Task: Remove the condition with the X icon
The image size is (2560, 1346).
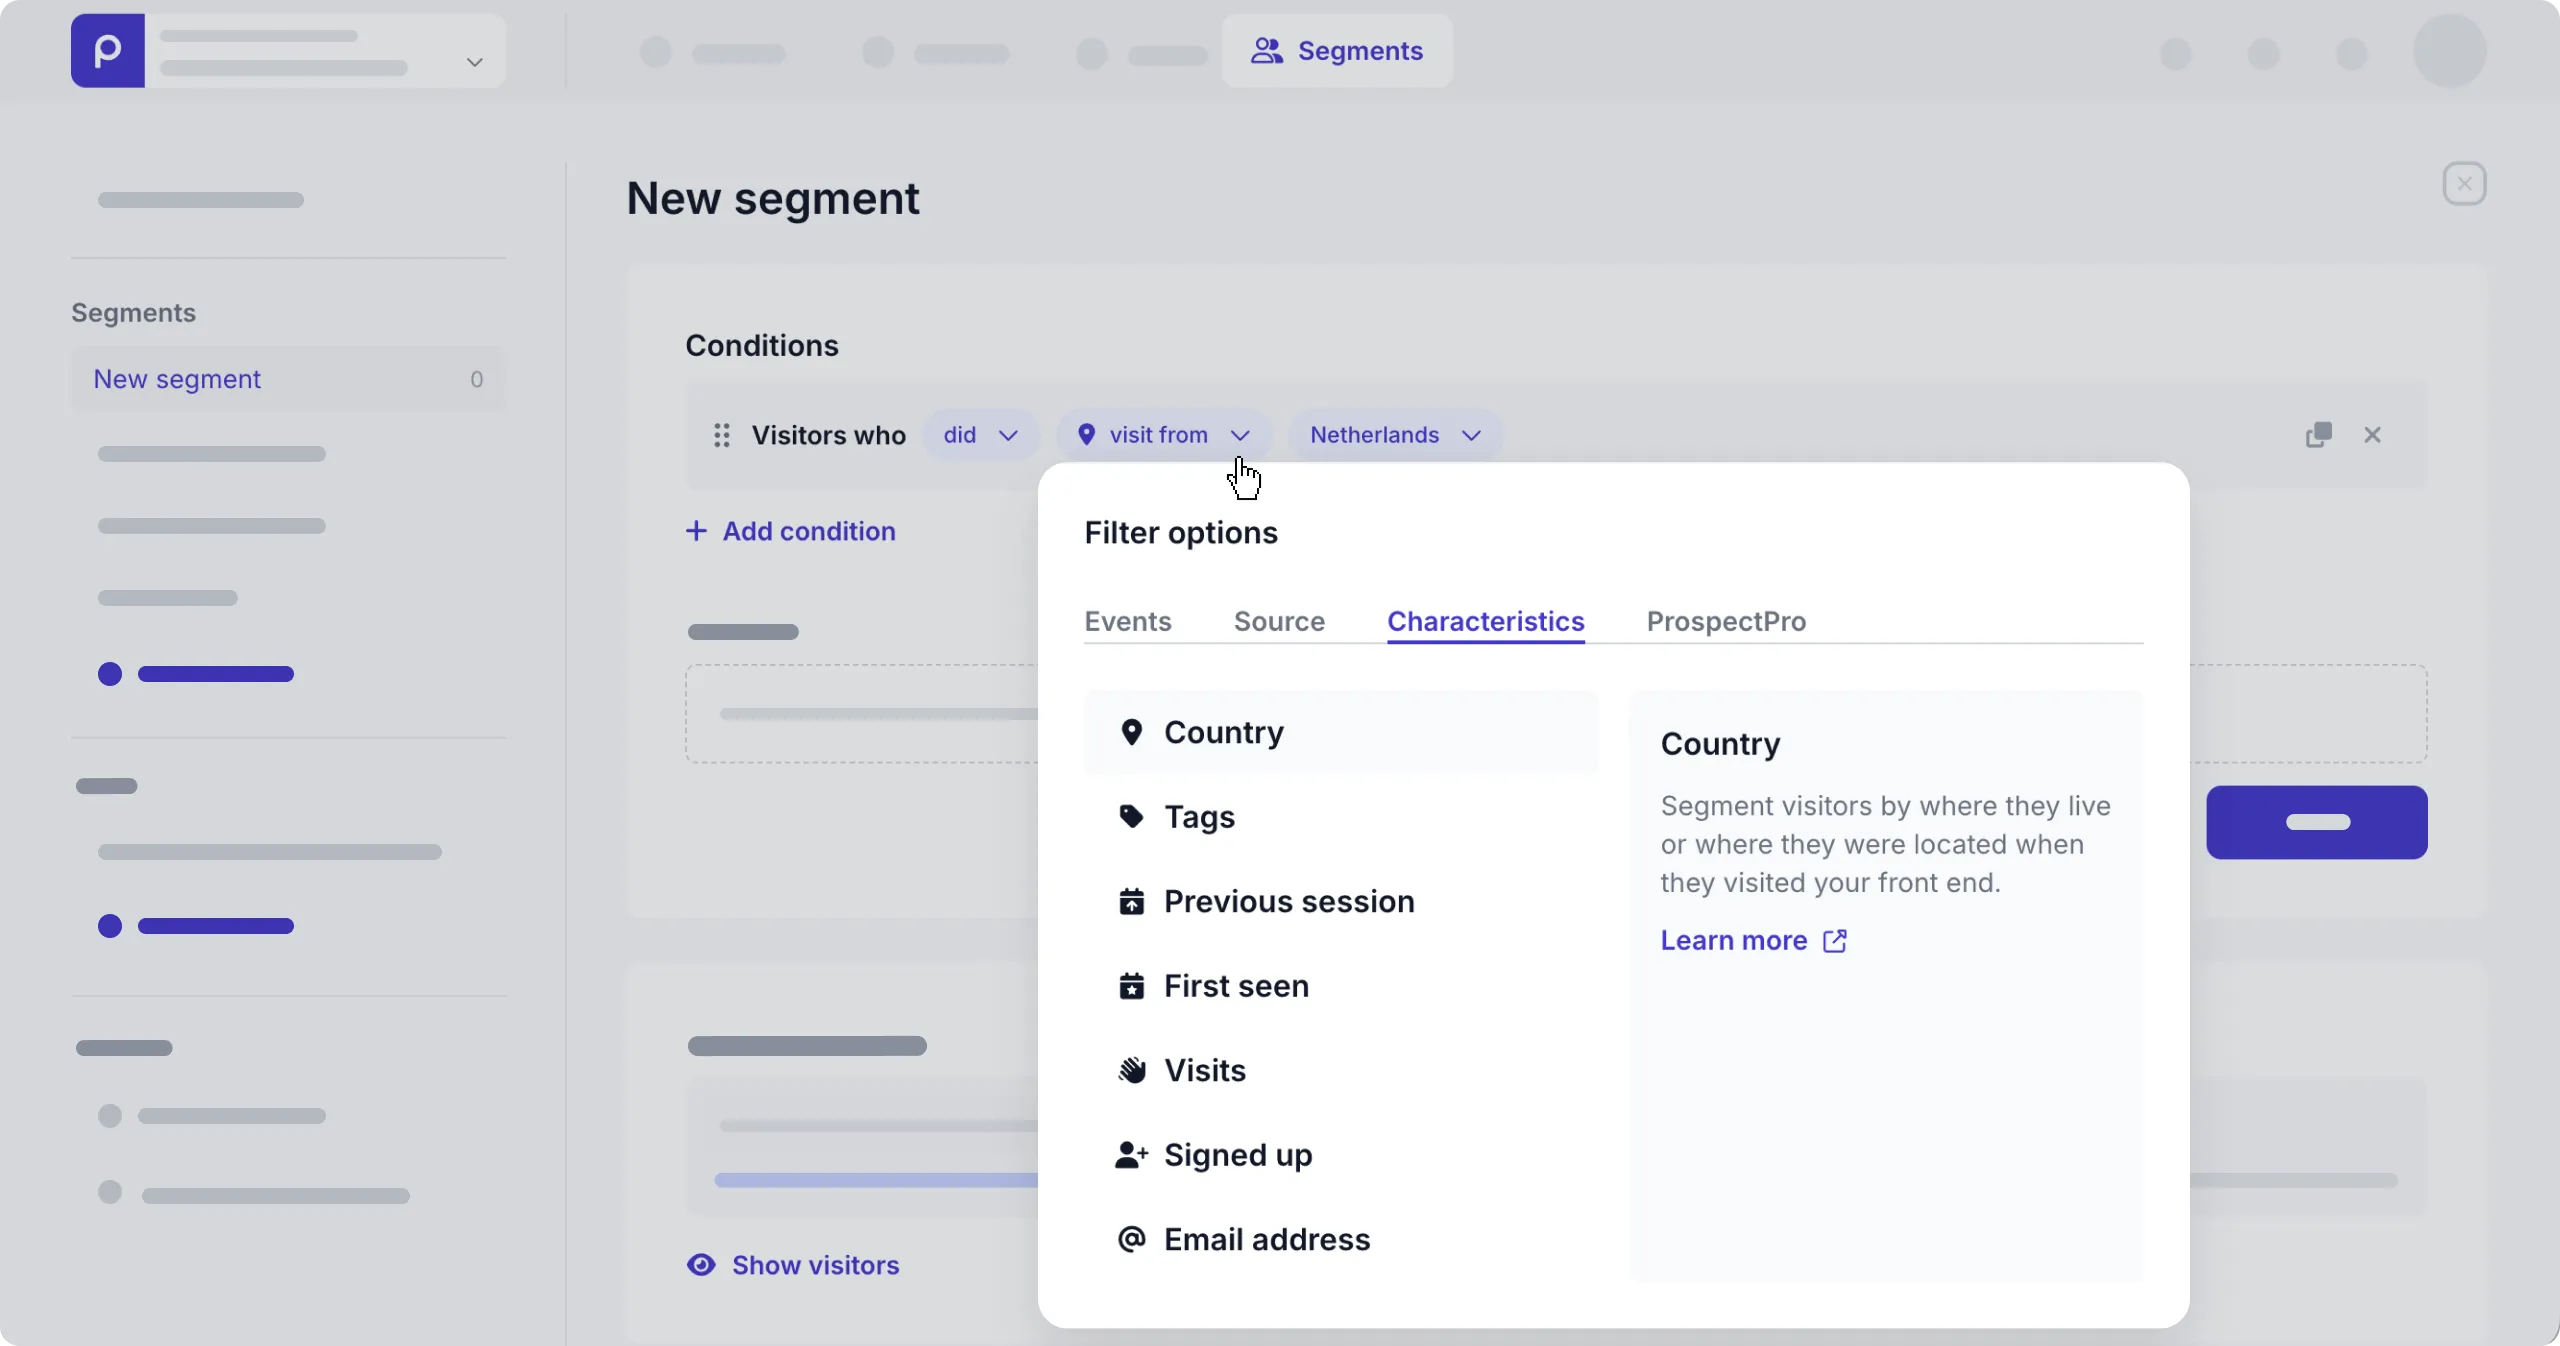Action: click(x=2374, y=435)
